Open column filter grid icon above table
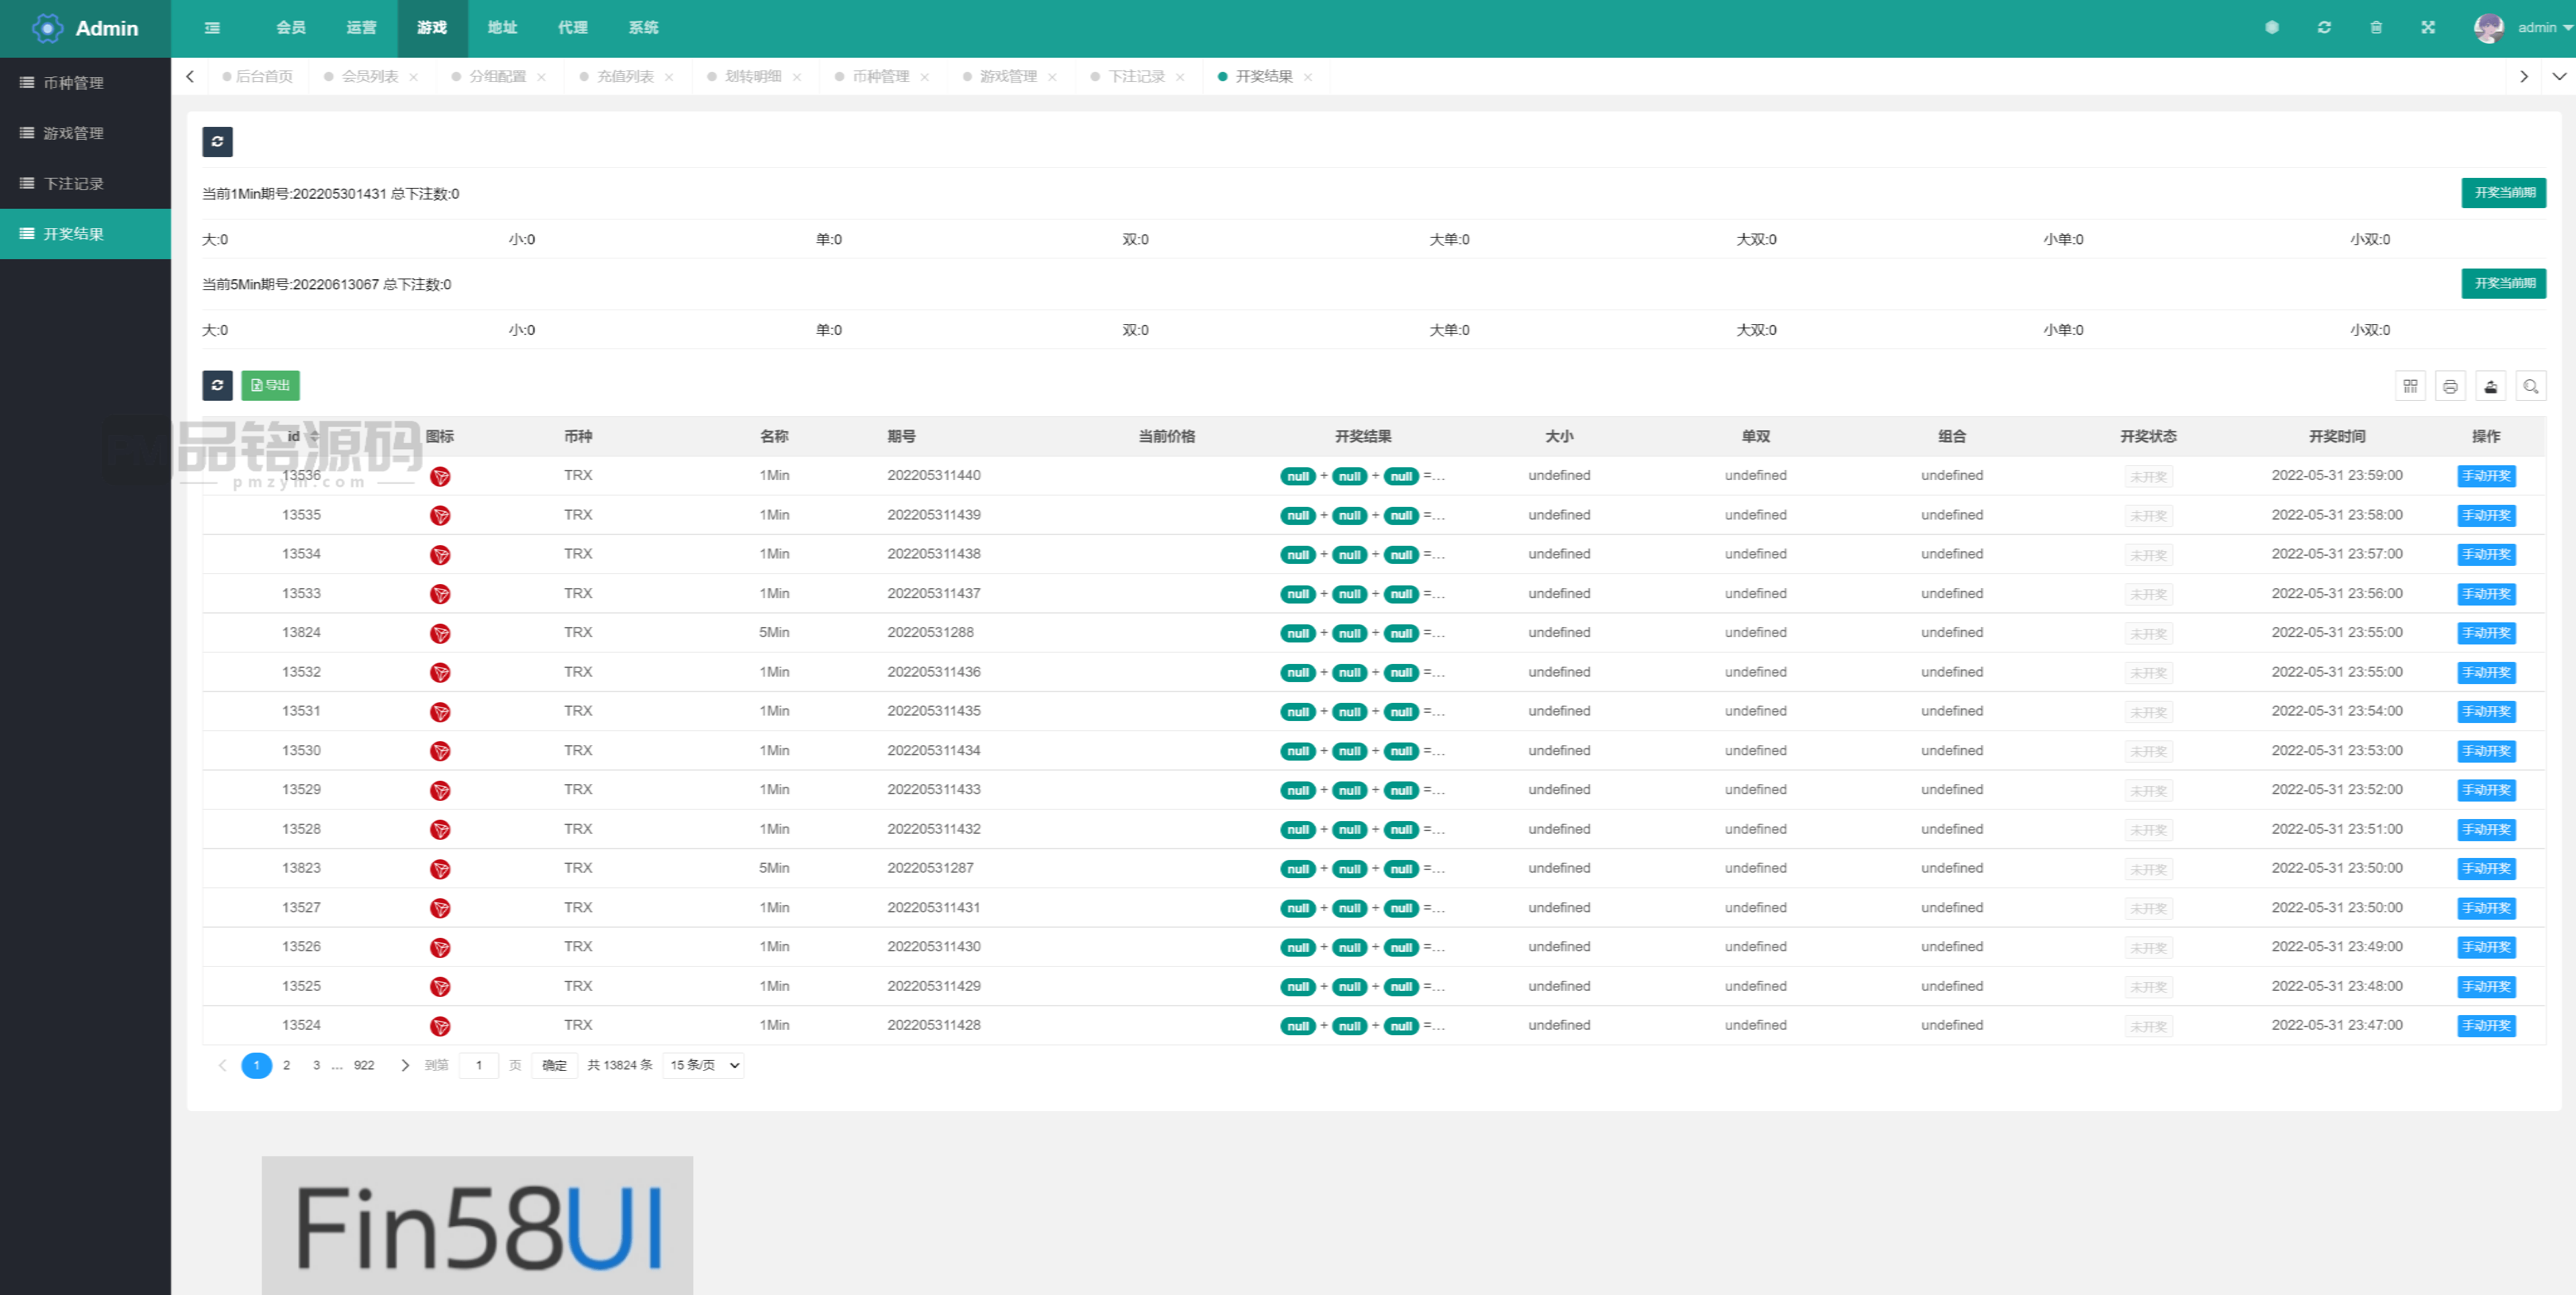Viewport: 2576px width, 1295px height. pos(2410,386)
